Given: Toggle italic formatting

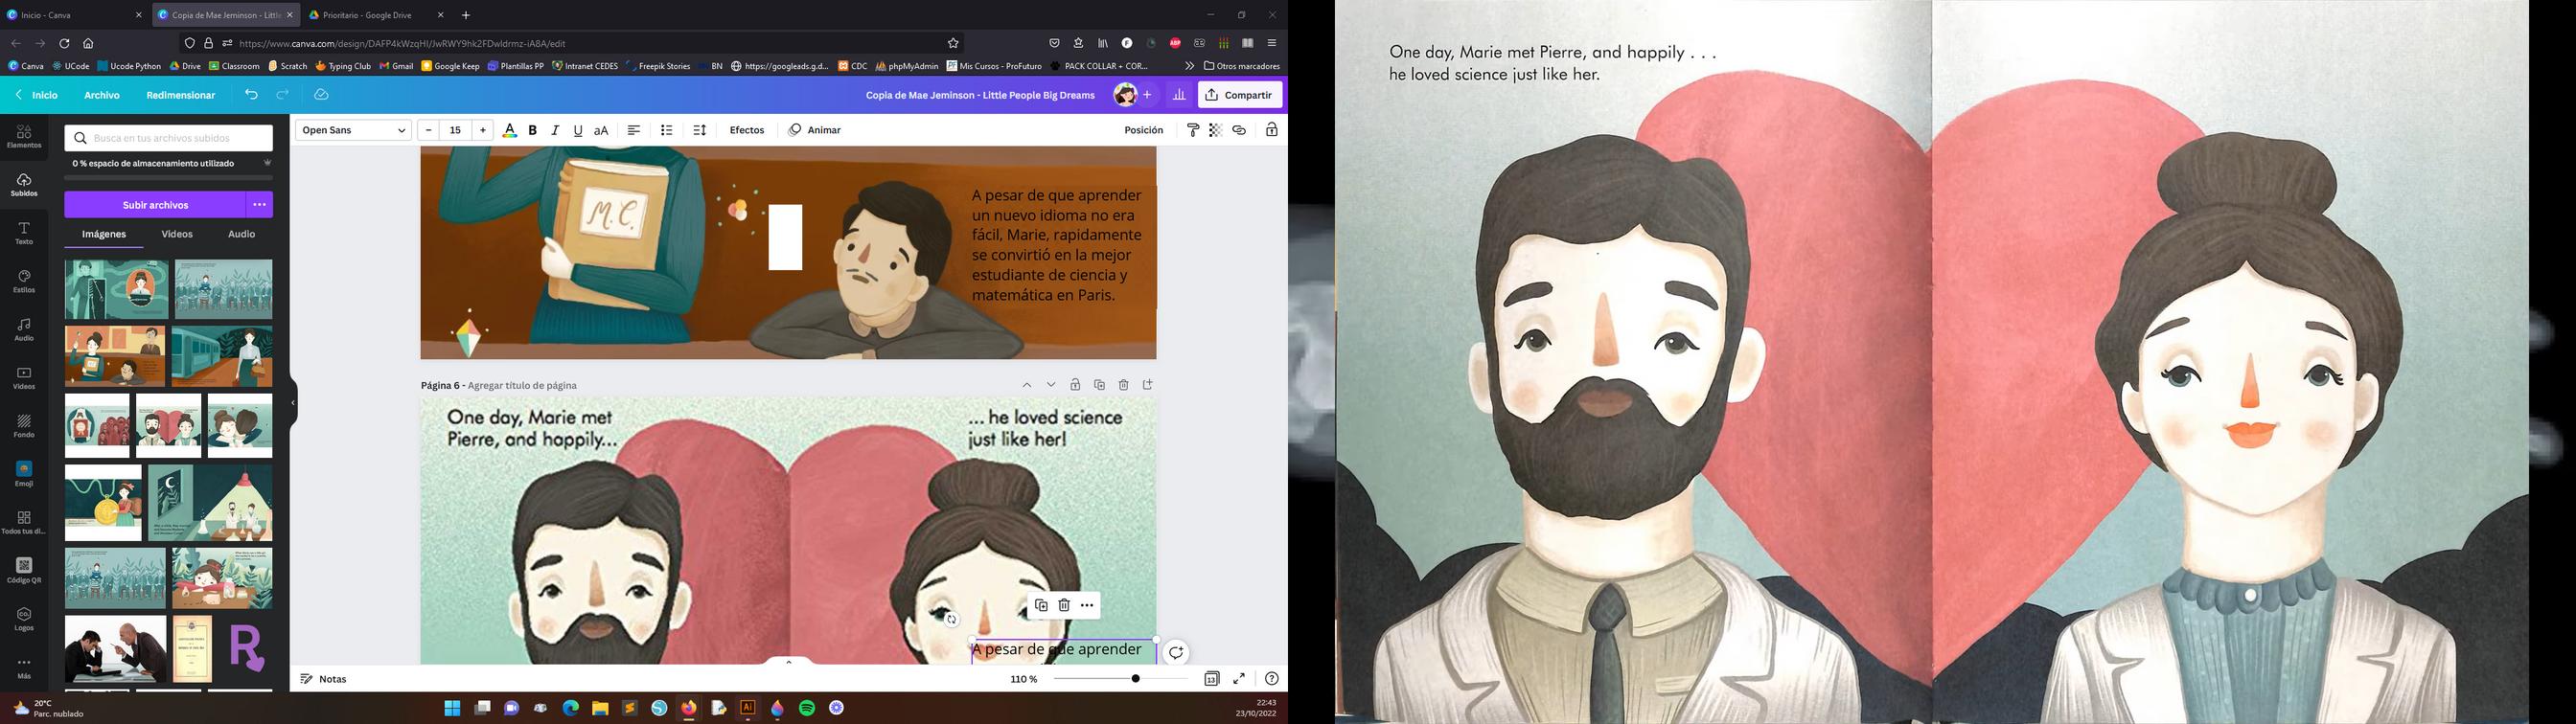Looking at the screenshot, I should [555, 130].
